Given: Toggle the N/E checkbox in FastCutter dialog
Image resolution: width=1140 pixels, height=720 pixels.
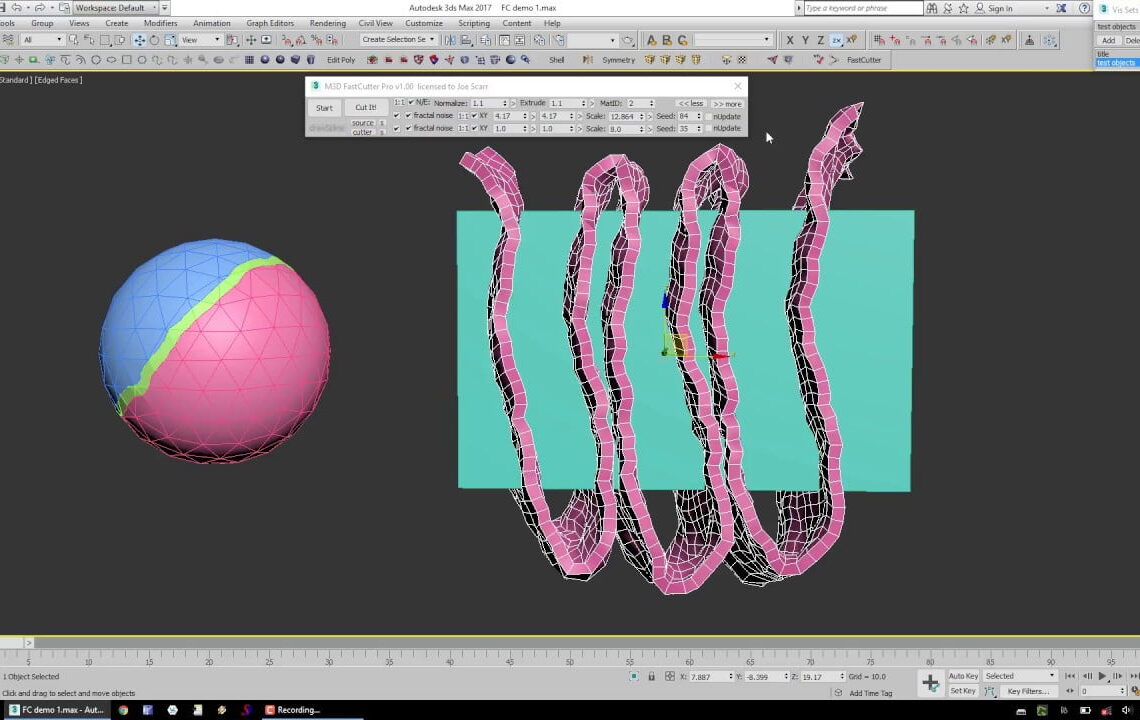Looking at the screenshot, I should click(x=410, y=103).
